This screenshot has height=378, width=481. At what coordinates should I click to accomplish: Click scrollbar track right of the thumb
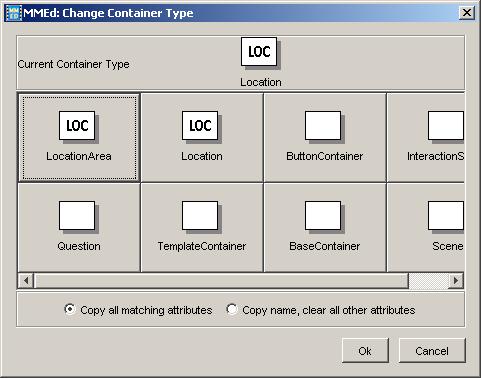coord(428,281)
